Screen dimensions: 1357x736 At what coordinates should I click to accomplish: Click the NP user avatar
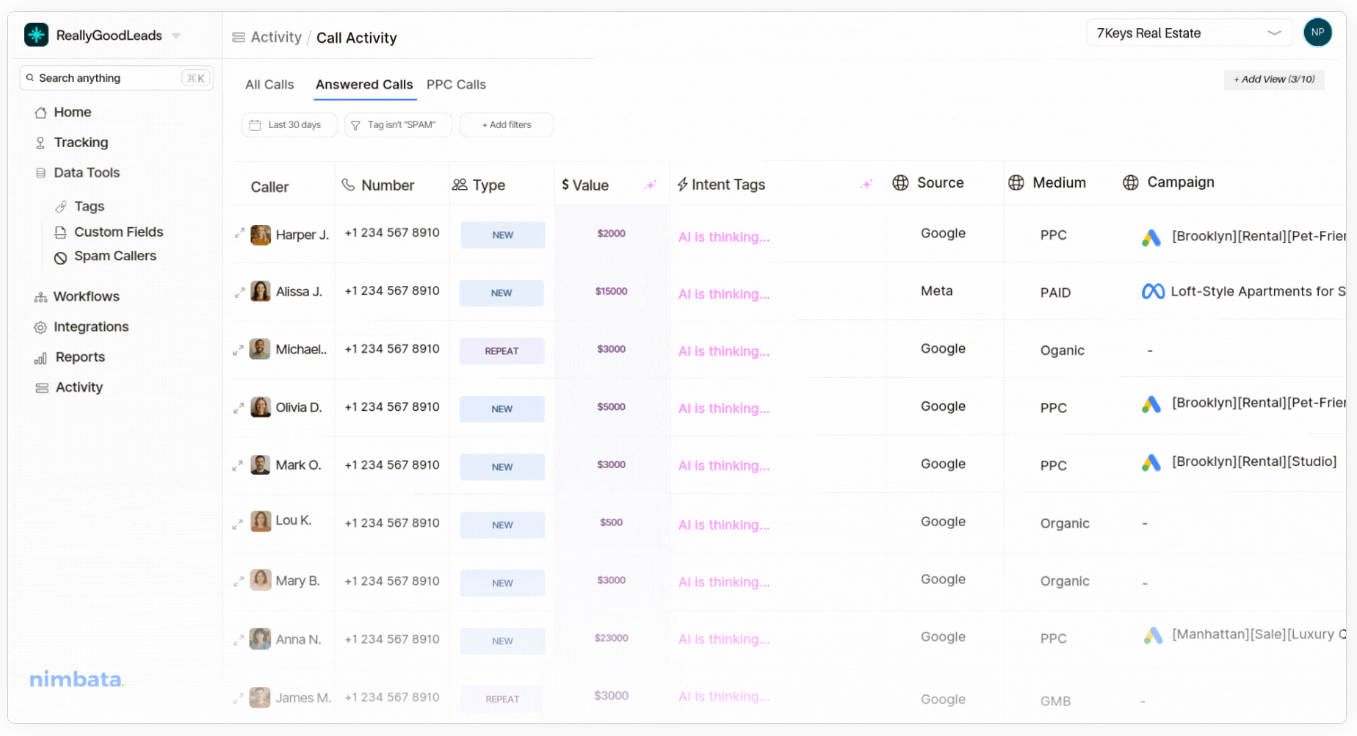pyautogui.click(x=1317, y=33)
